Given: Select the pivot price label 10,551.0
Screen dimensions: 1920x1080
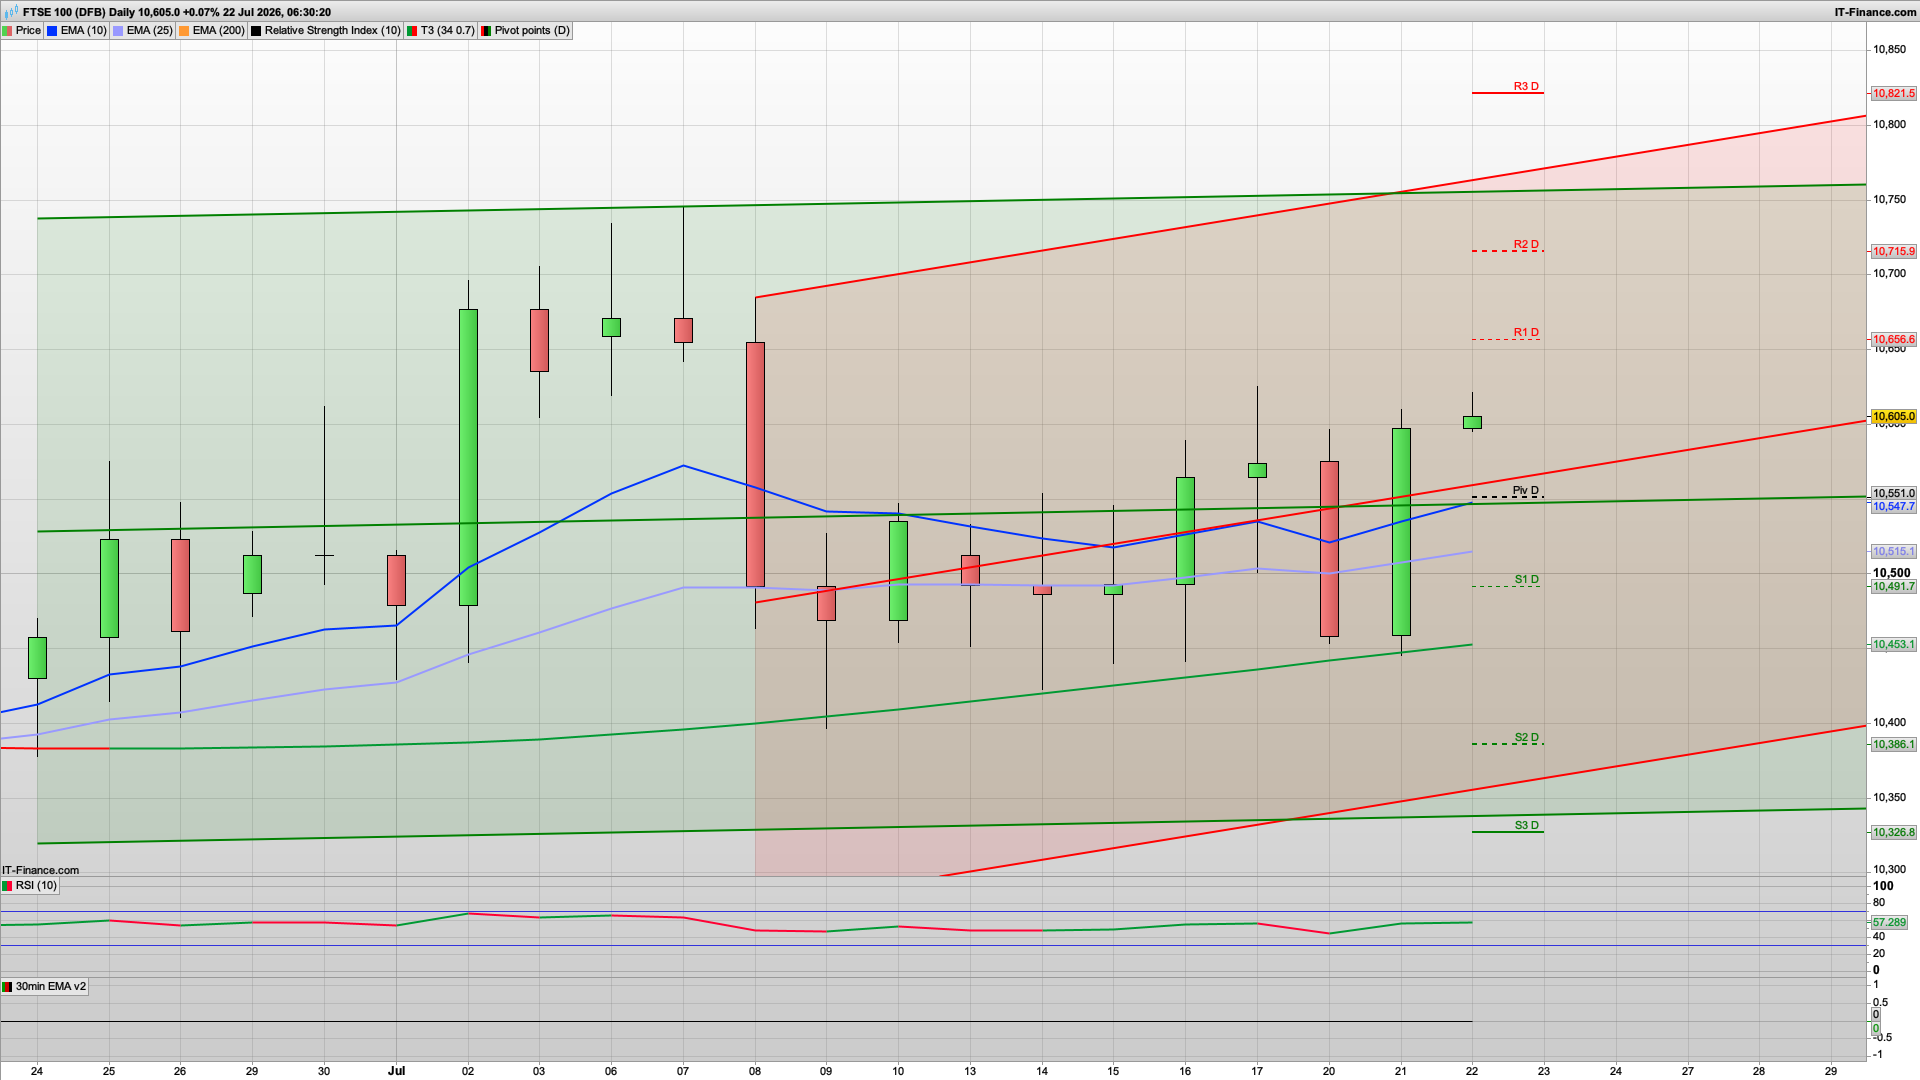Looking at the screenshot, I should tap(1894, 494).
